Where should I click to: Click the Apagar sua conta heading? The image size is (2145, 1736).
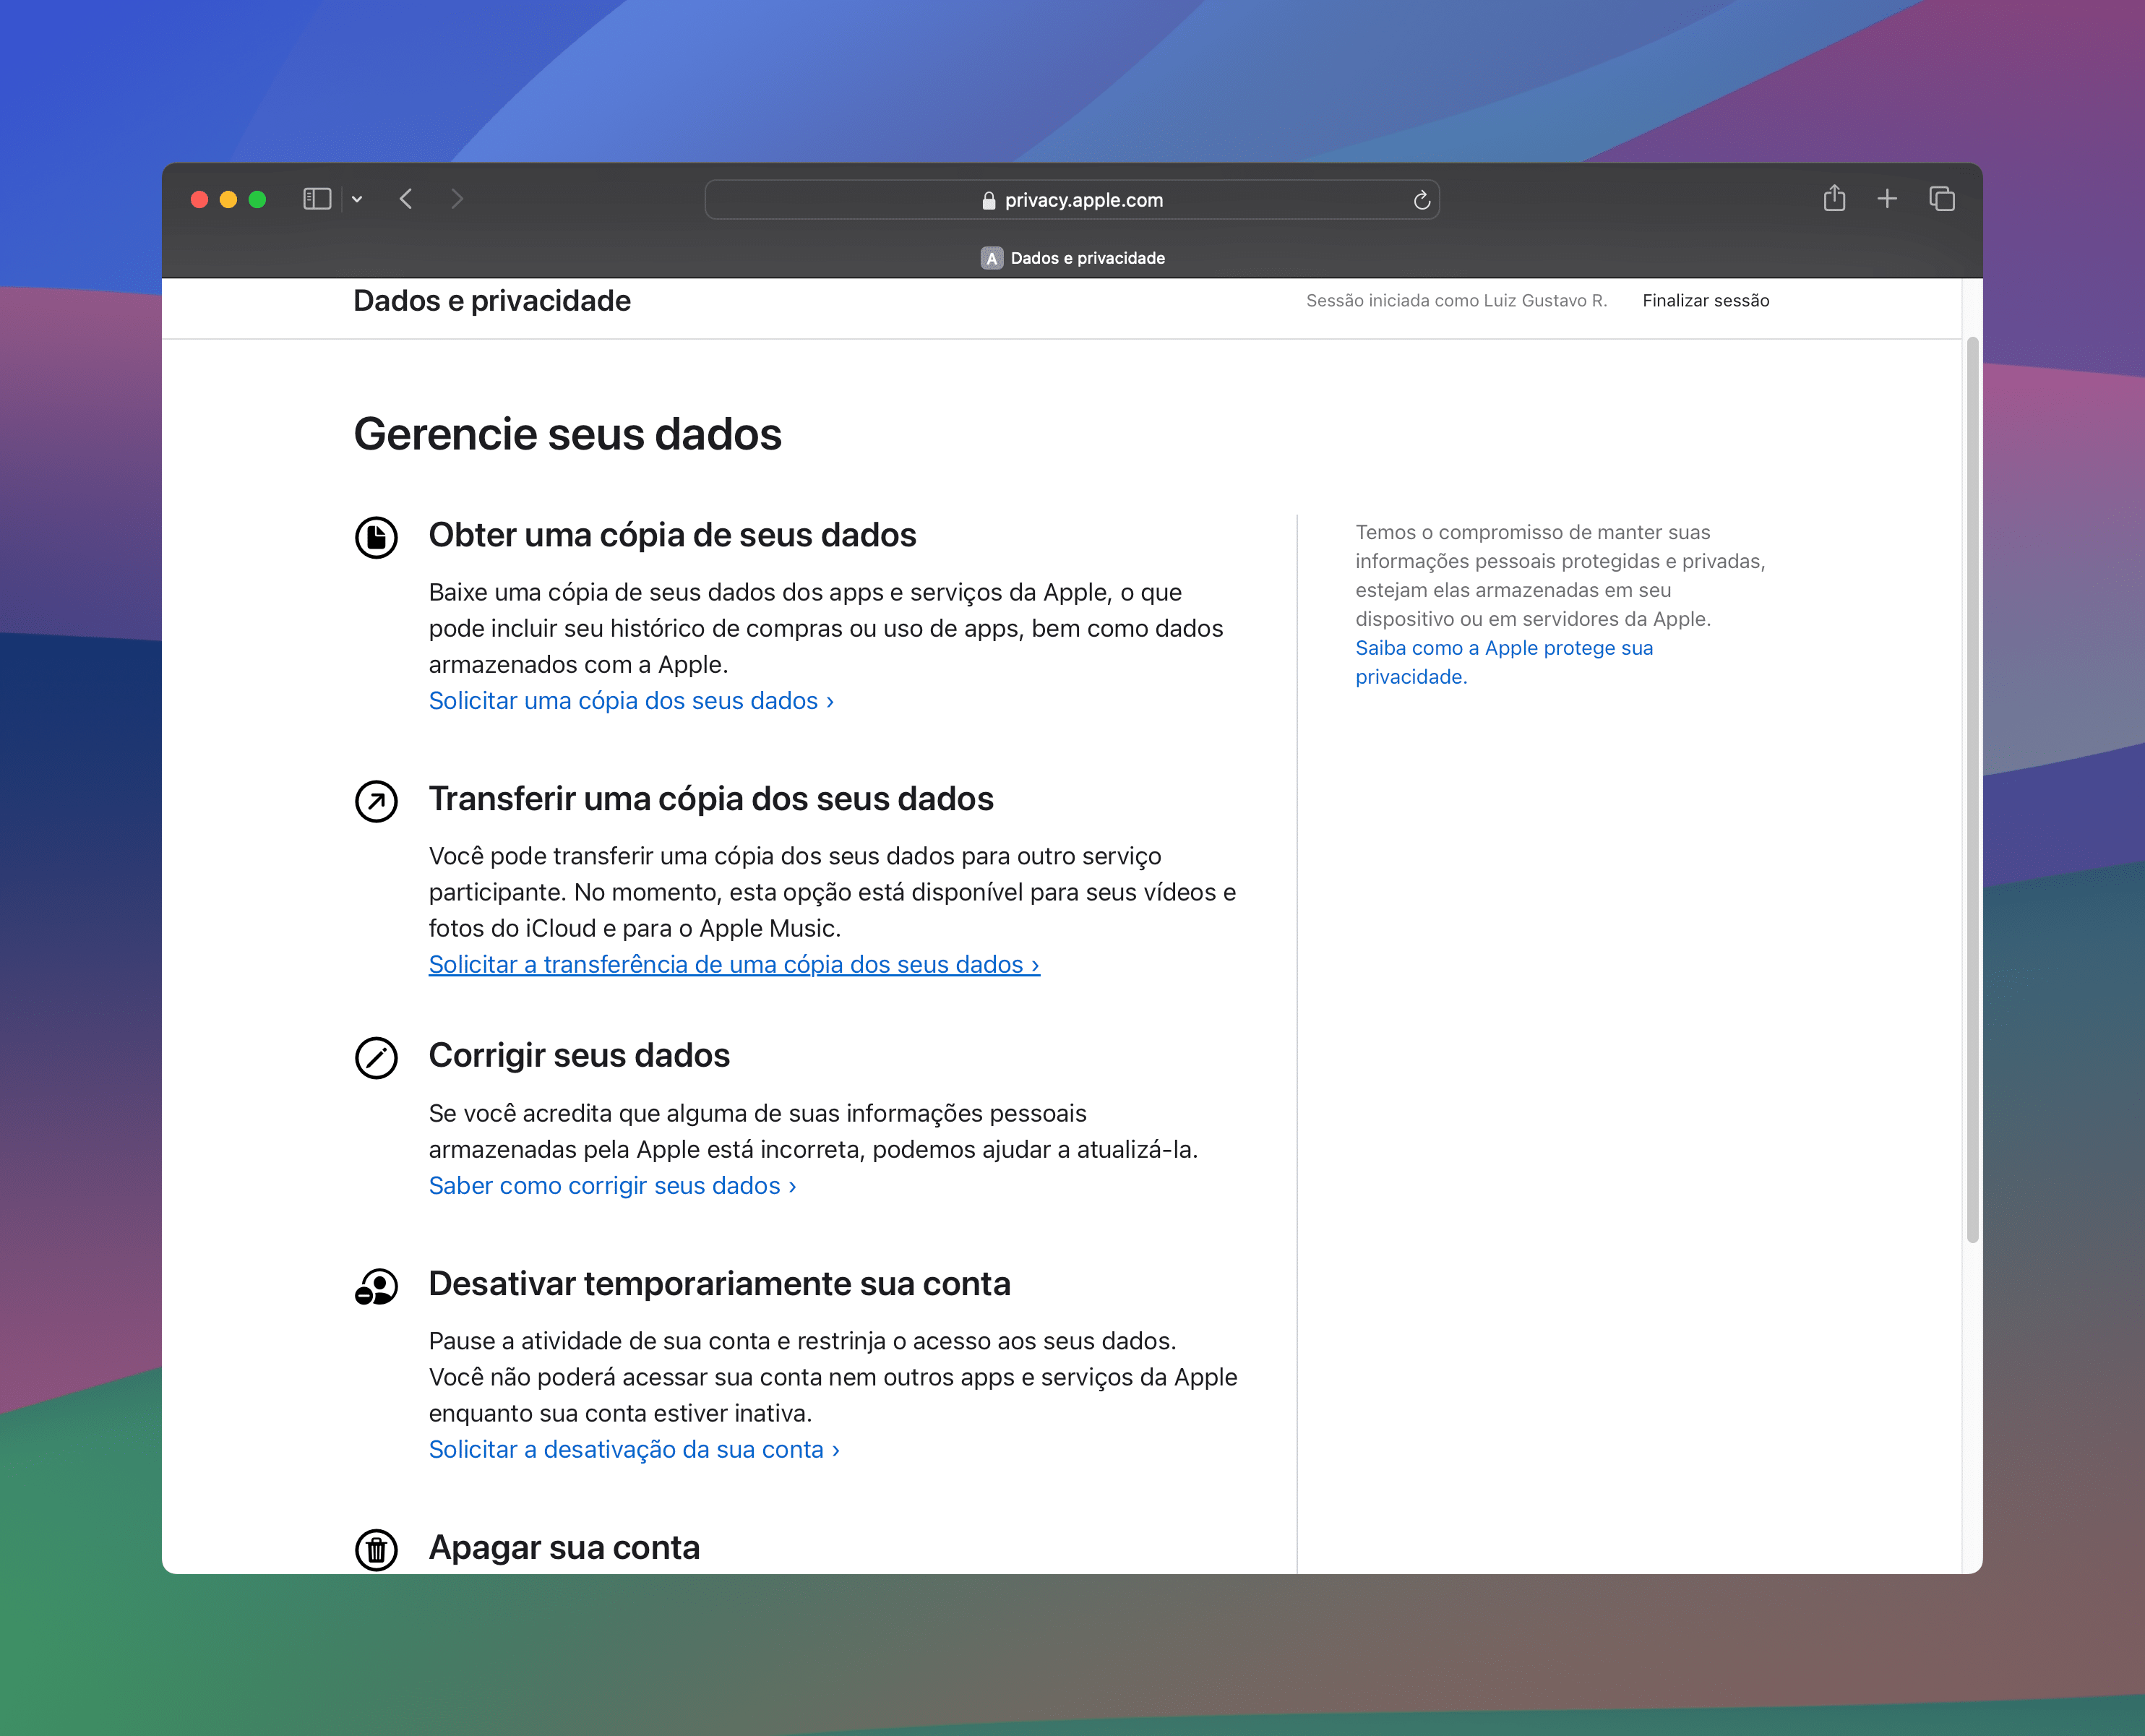(564, 1547)
